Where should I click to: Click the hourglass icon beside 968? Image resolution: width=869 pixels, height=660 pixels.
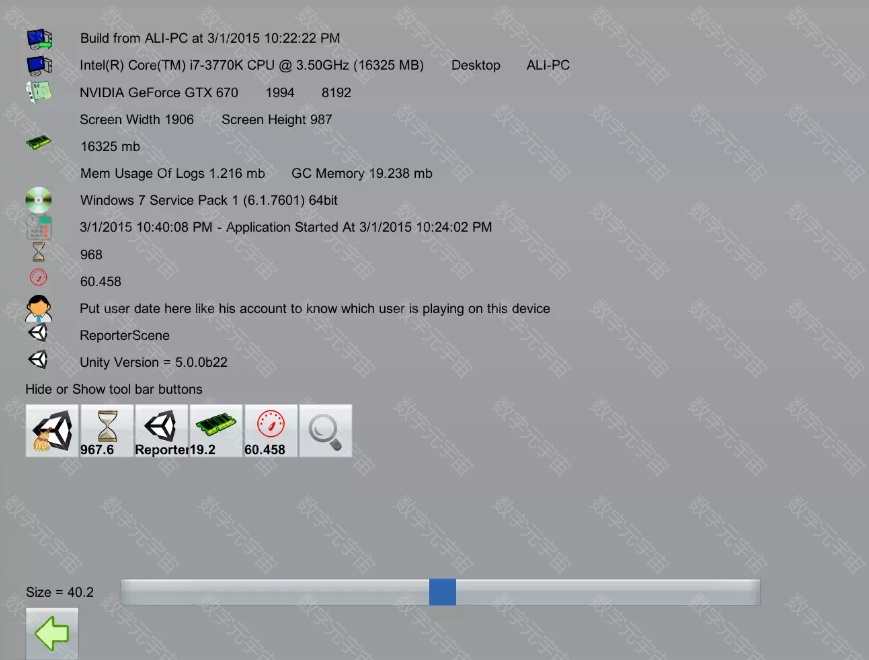point(38,252)
